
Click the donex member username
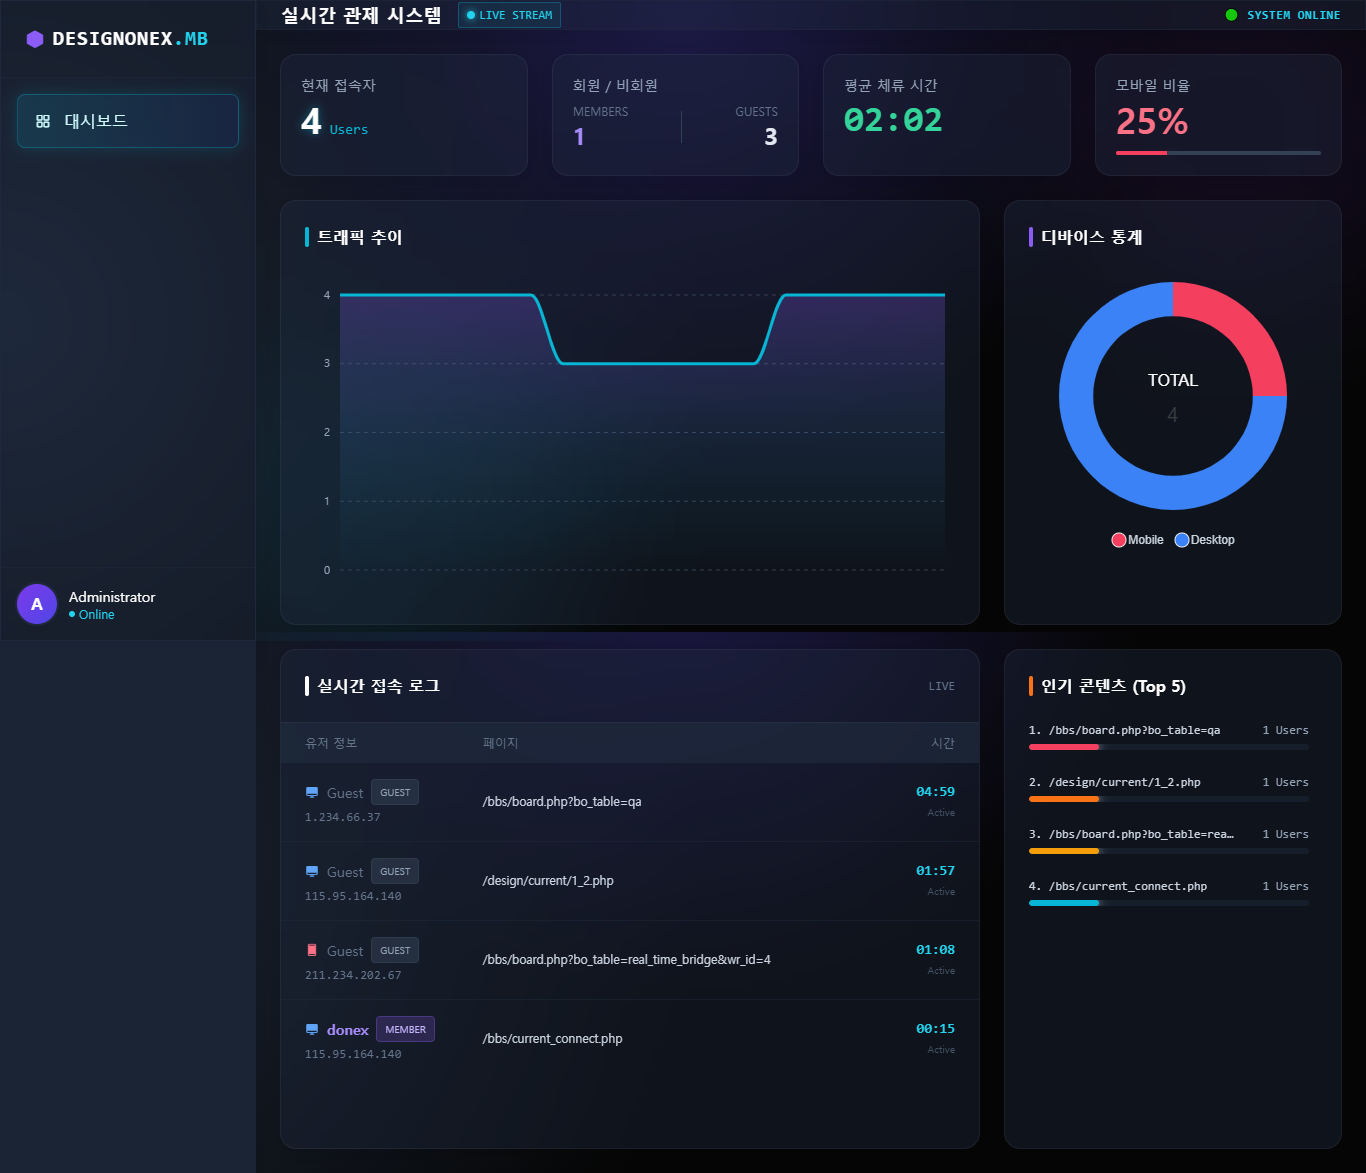click(x=347, y=1030)
